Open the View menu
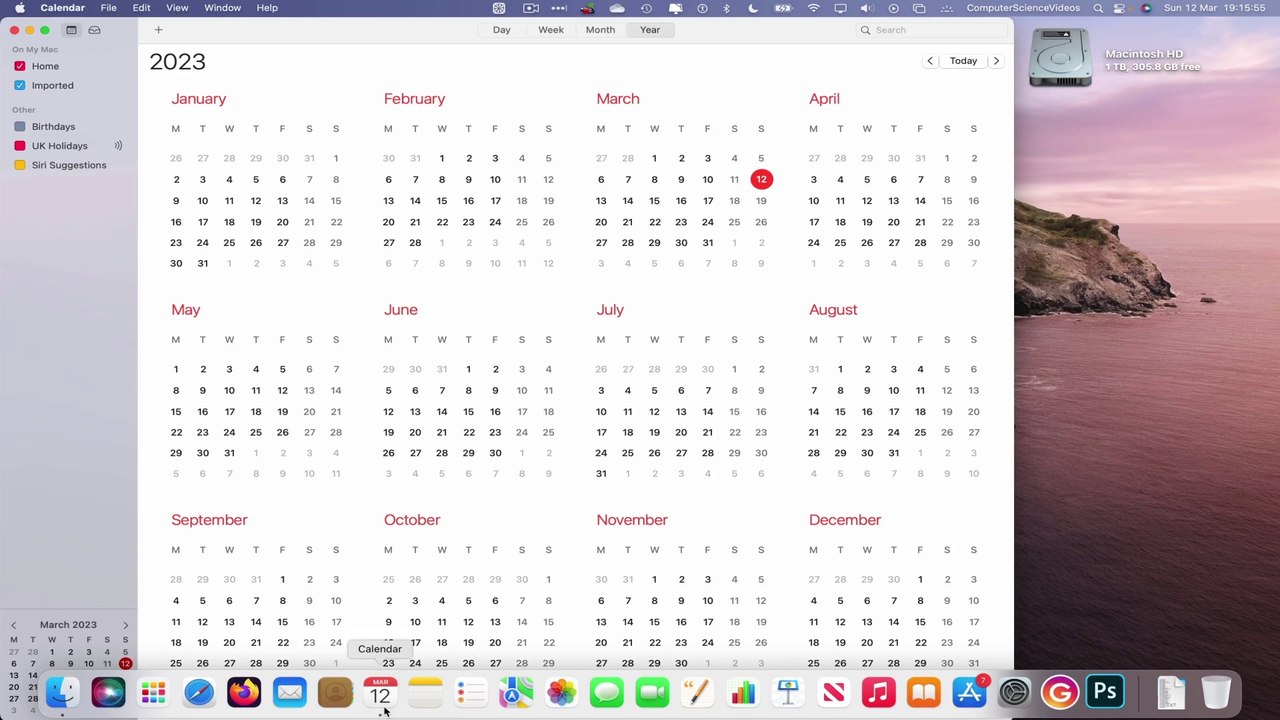 tap(177, 8)
